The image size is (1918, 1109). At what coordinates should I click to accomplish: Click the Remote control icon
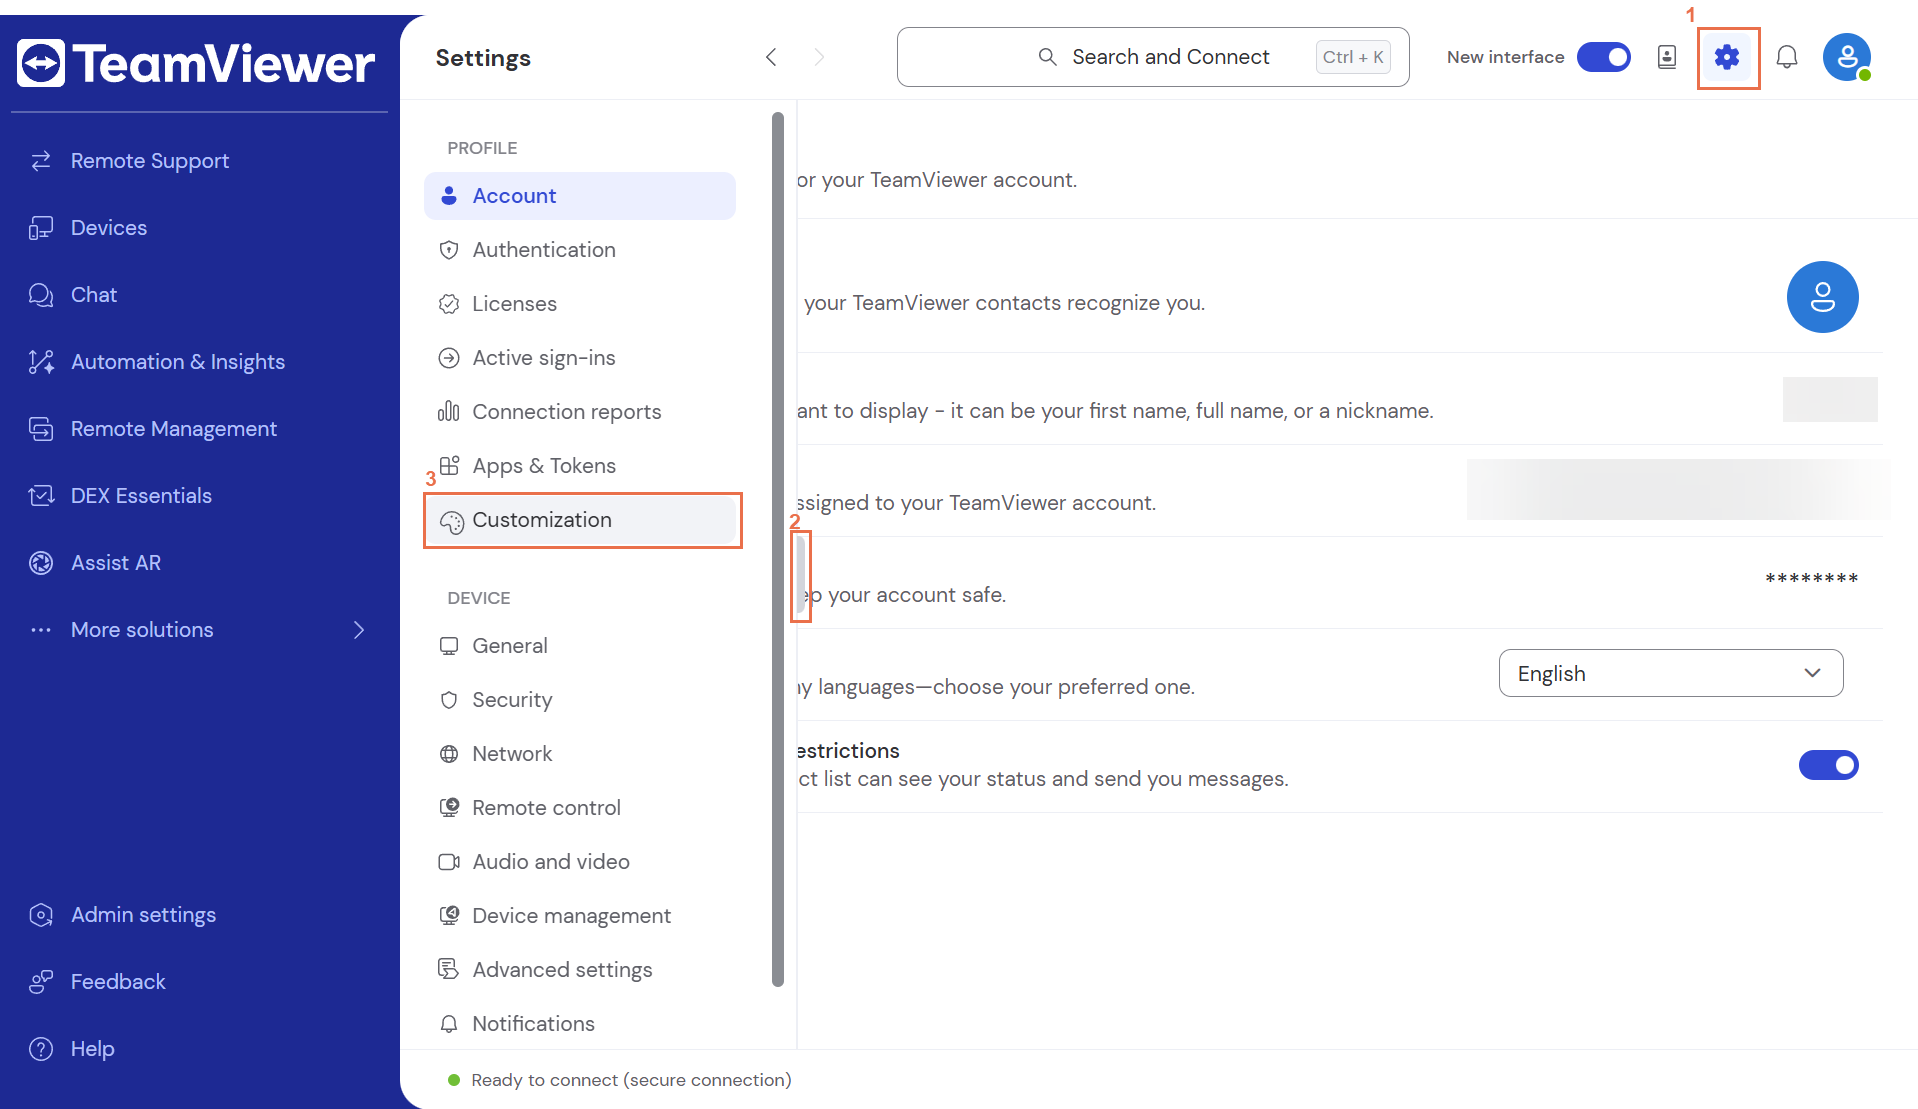coord(449,808)
